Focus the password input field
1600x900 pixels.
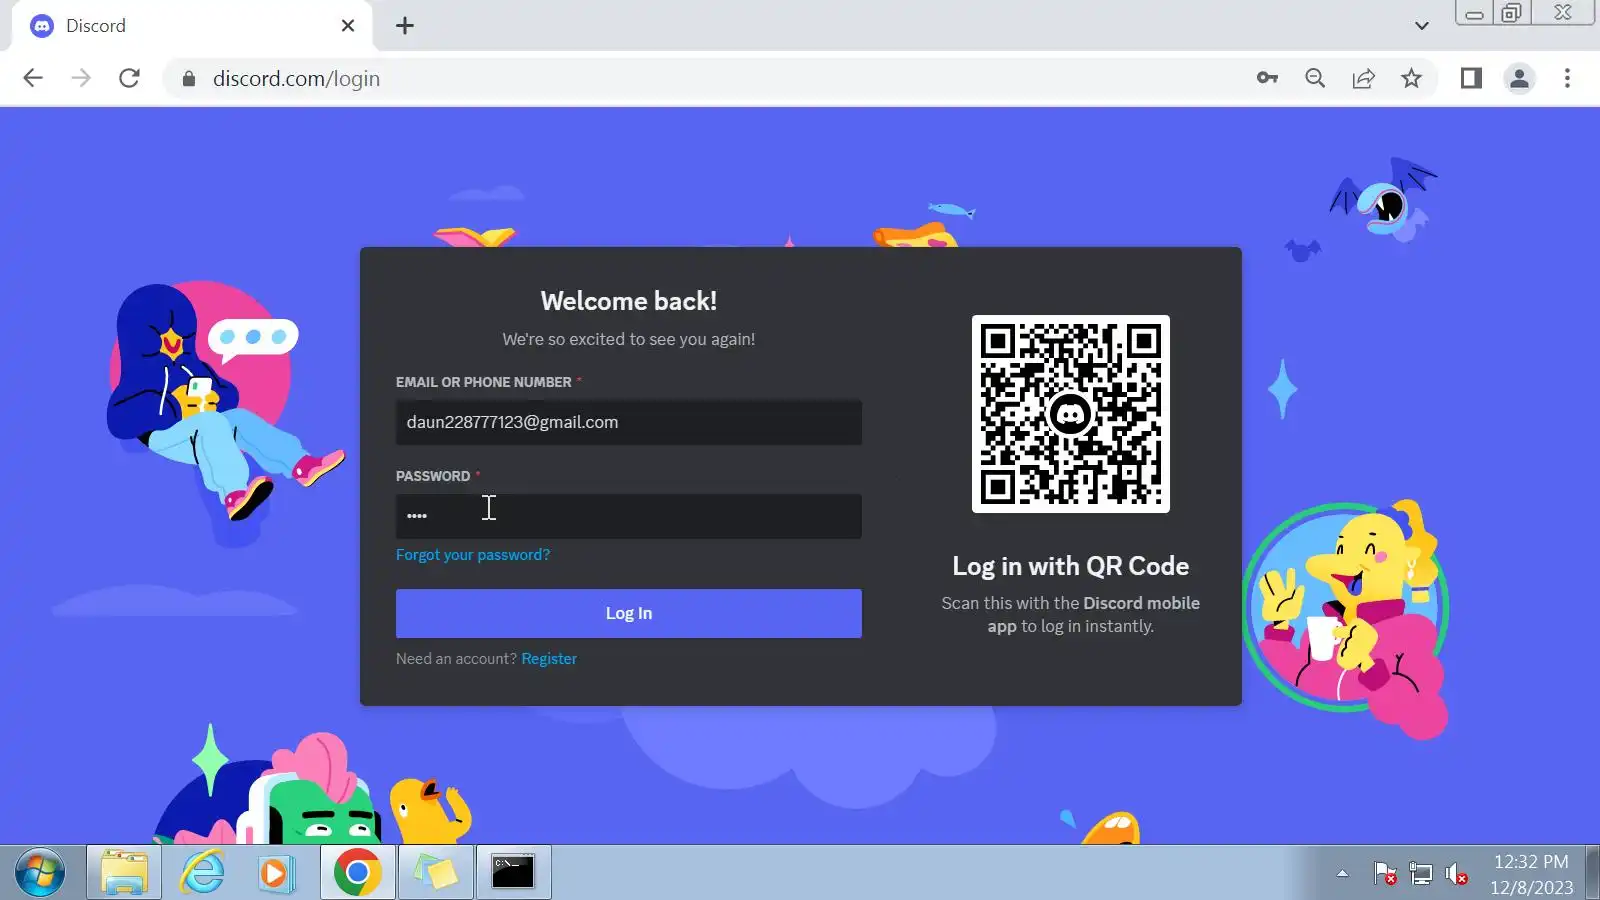pos(628,516)
